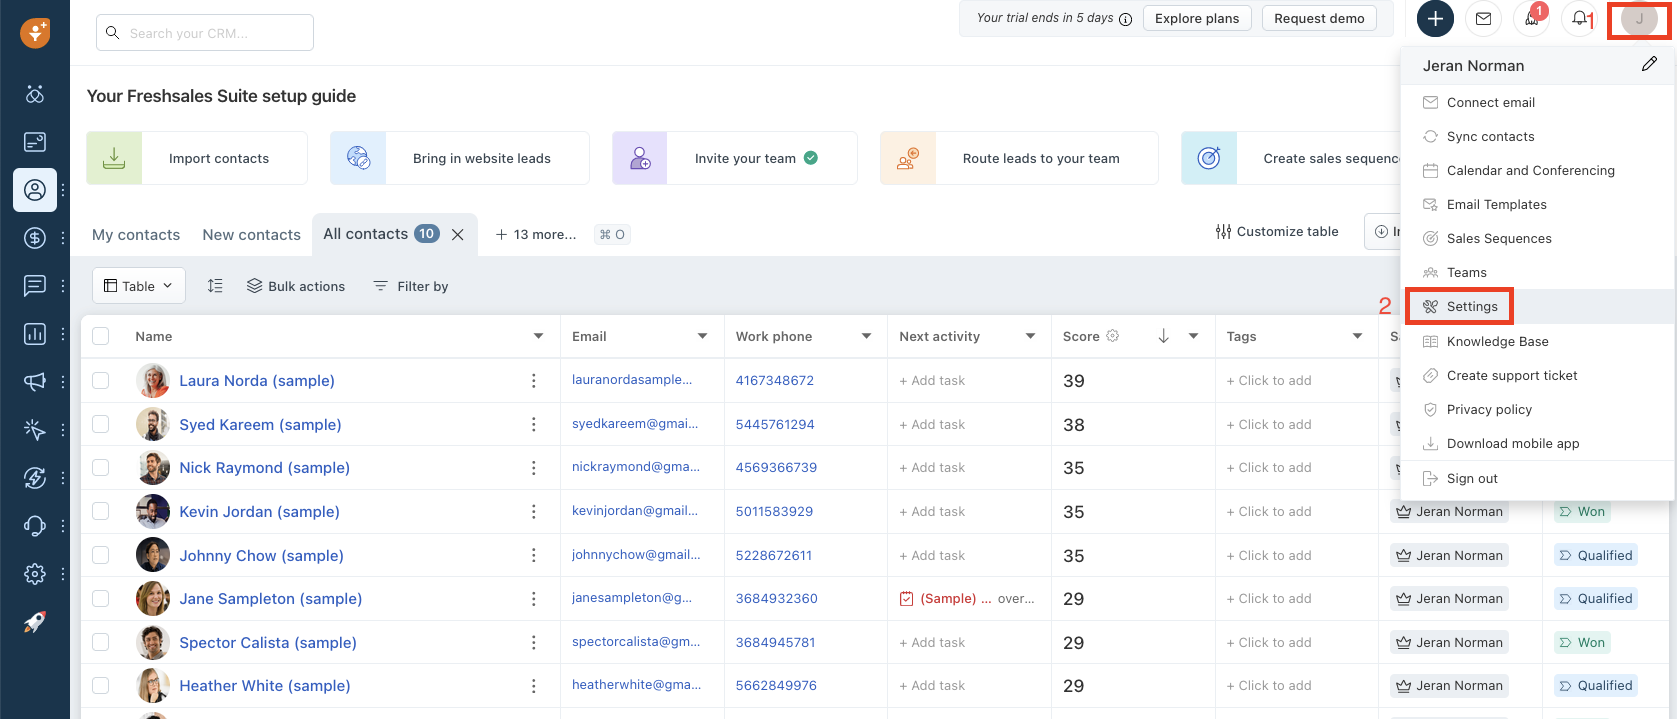The height and width of the screenshot is (719, 1677).
Task: Open Analytics reports icon in sidebar
Action: [35, 333]
